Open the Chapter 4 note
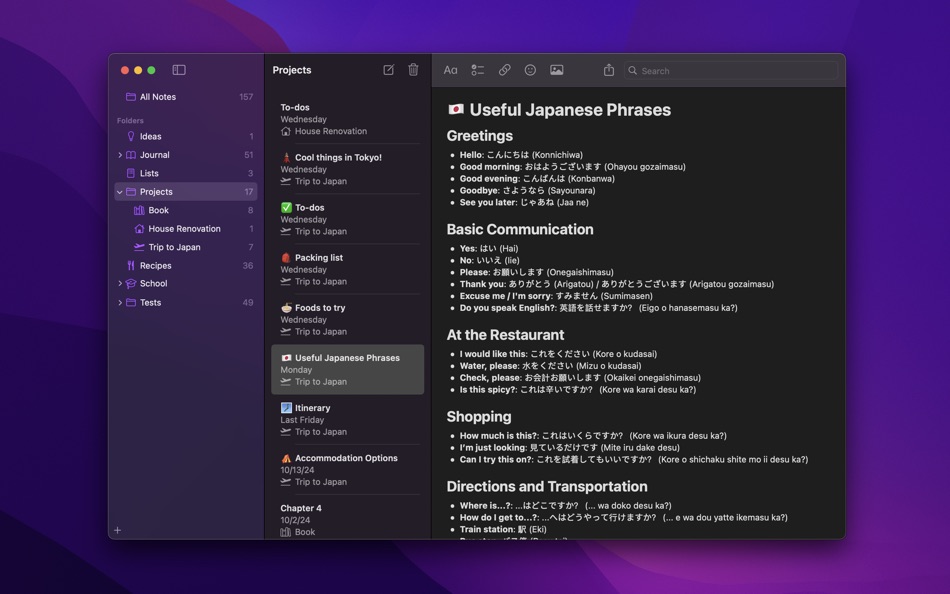Viewport: 950px width, 594px height. tap(348, 519)
